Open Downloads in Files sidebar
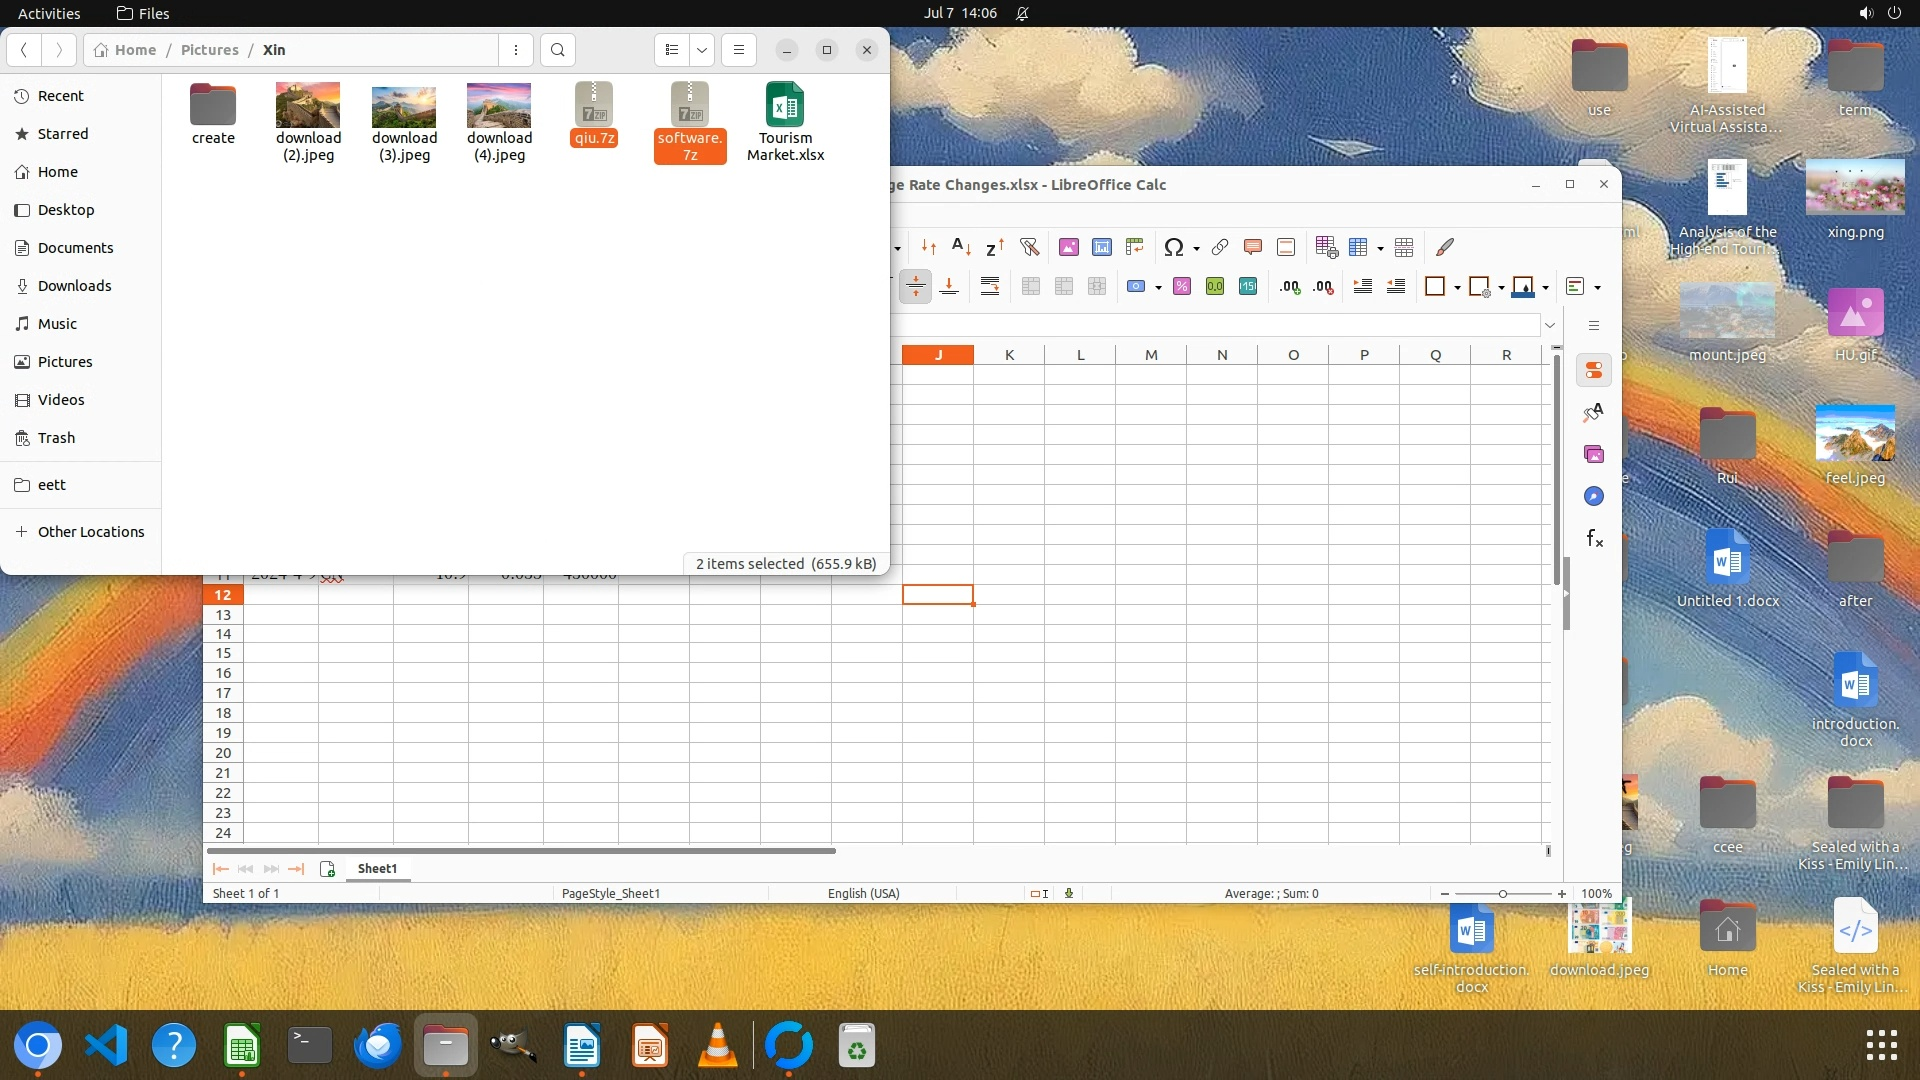The width and height of the screenshot is (1920, 1080). tap(74, 286)
